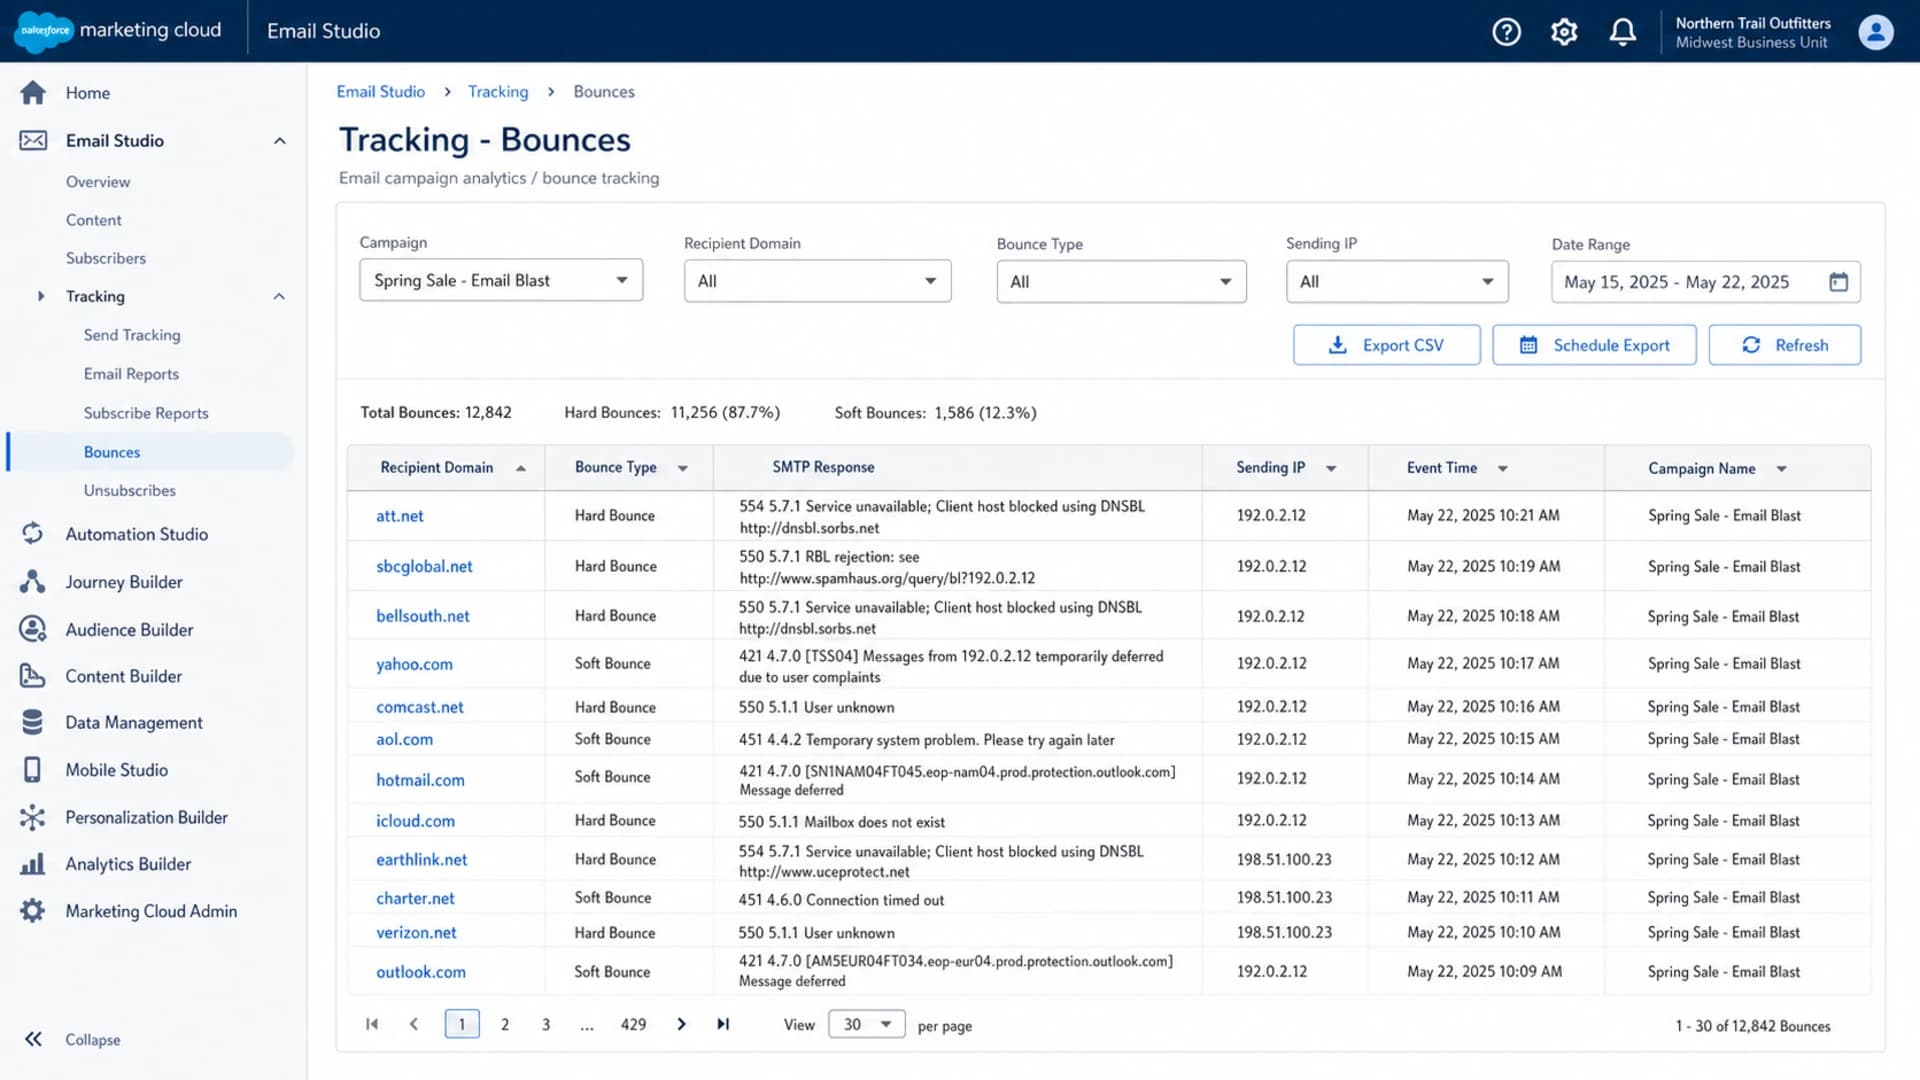1920x1080 pixels.
Task: Collapse the Tracking submenu chevron
Action: pyautogui.click(x=279, y=296)
